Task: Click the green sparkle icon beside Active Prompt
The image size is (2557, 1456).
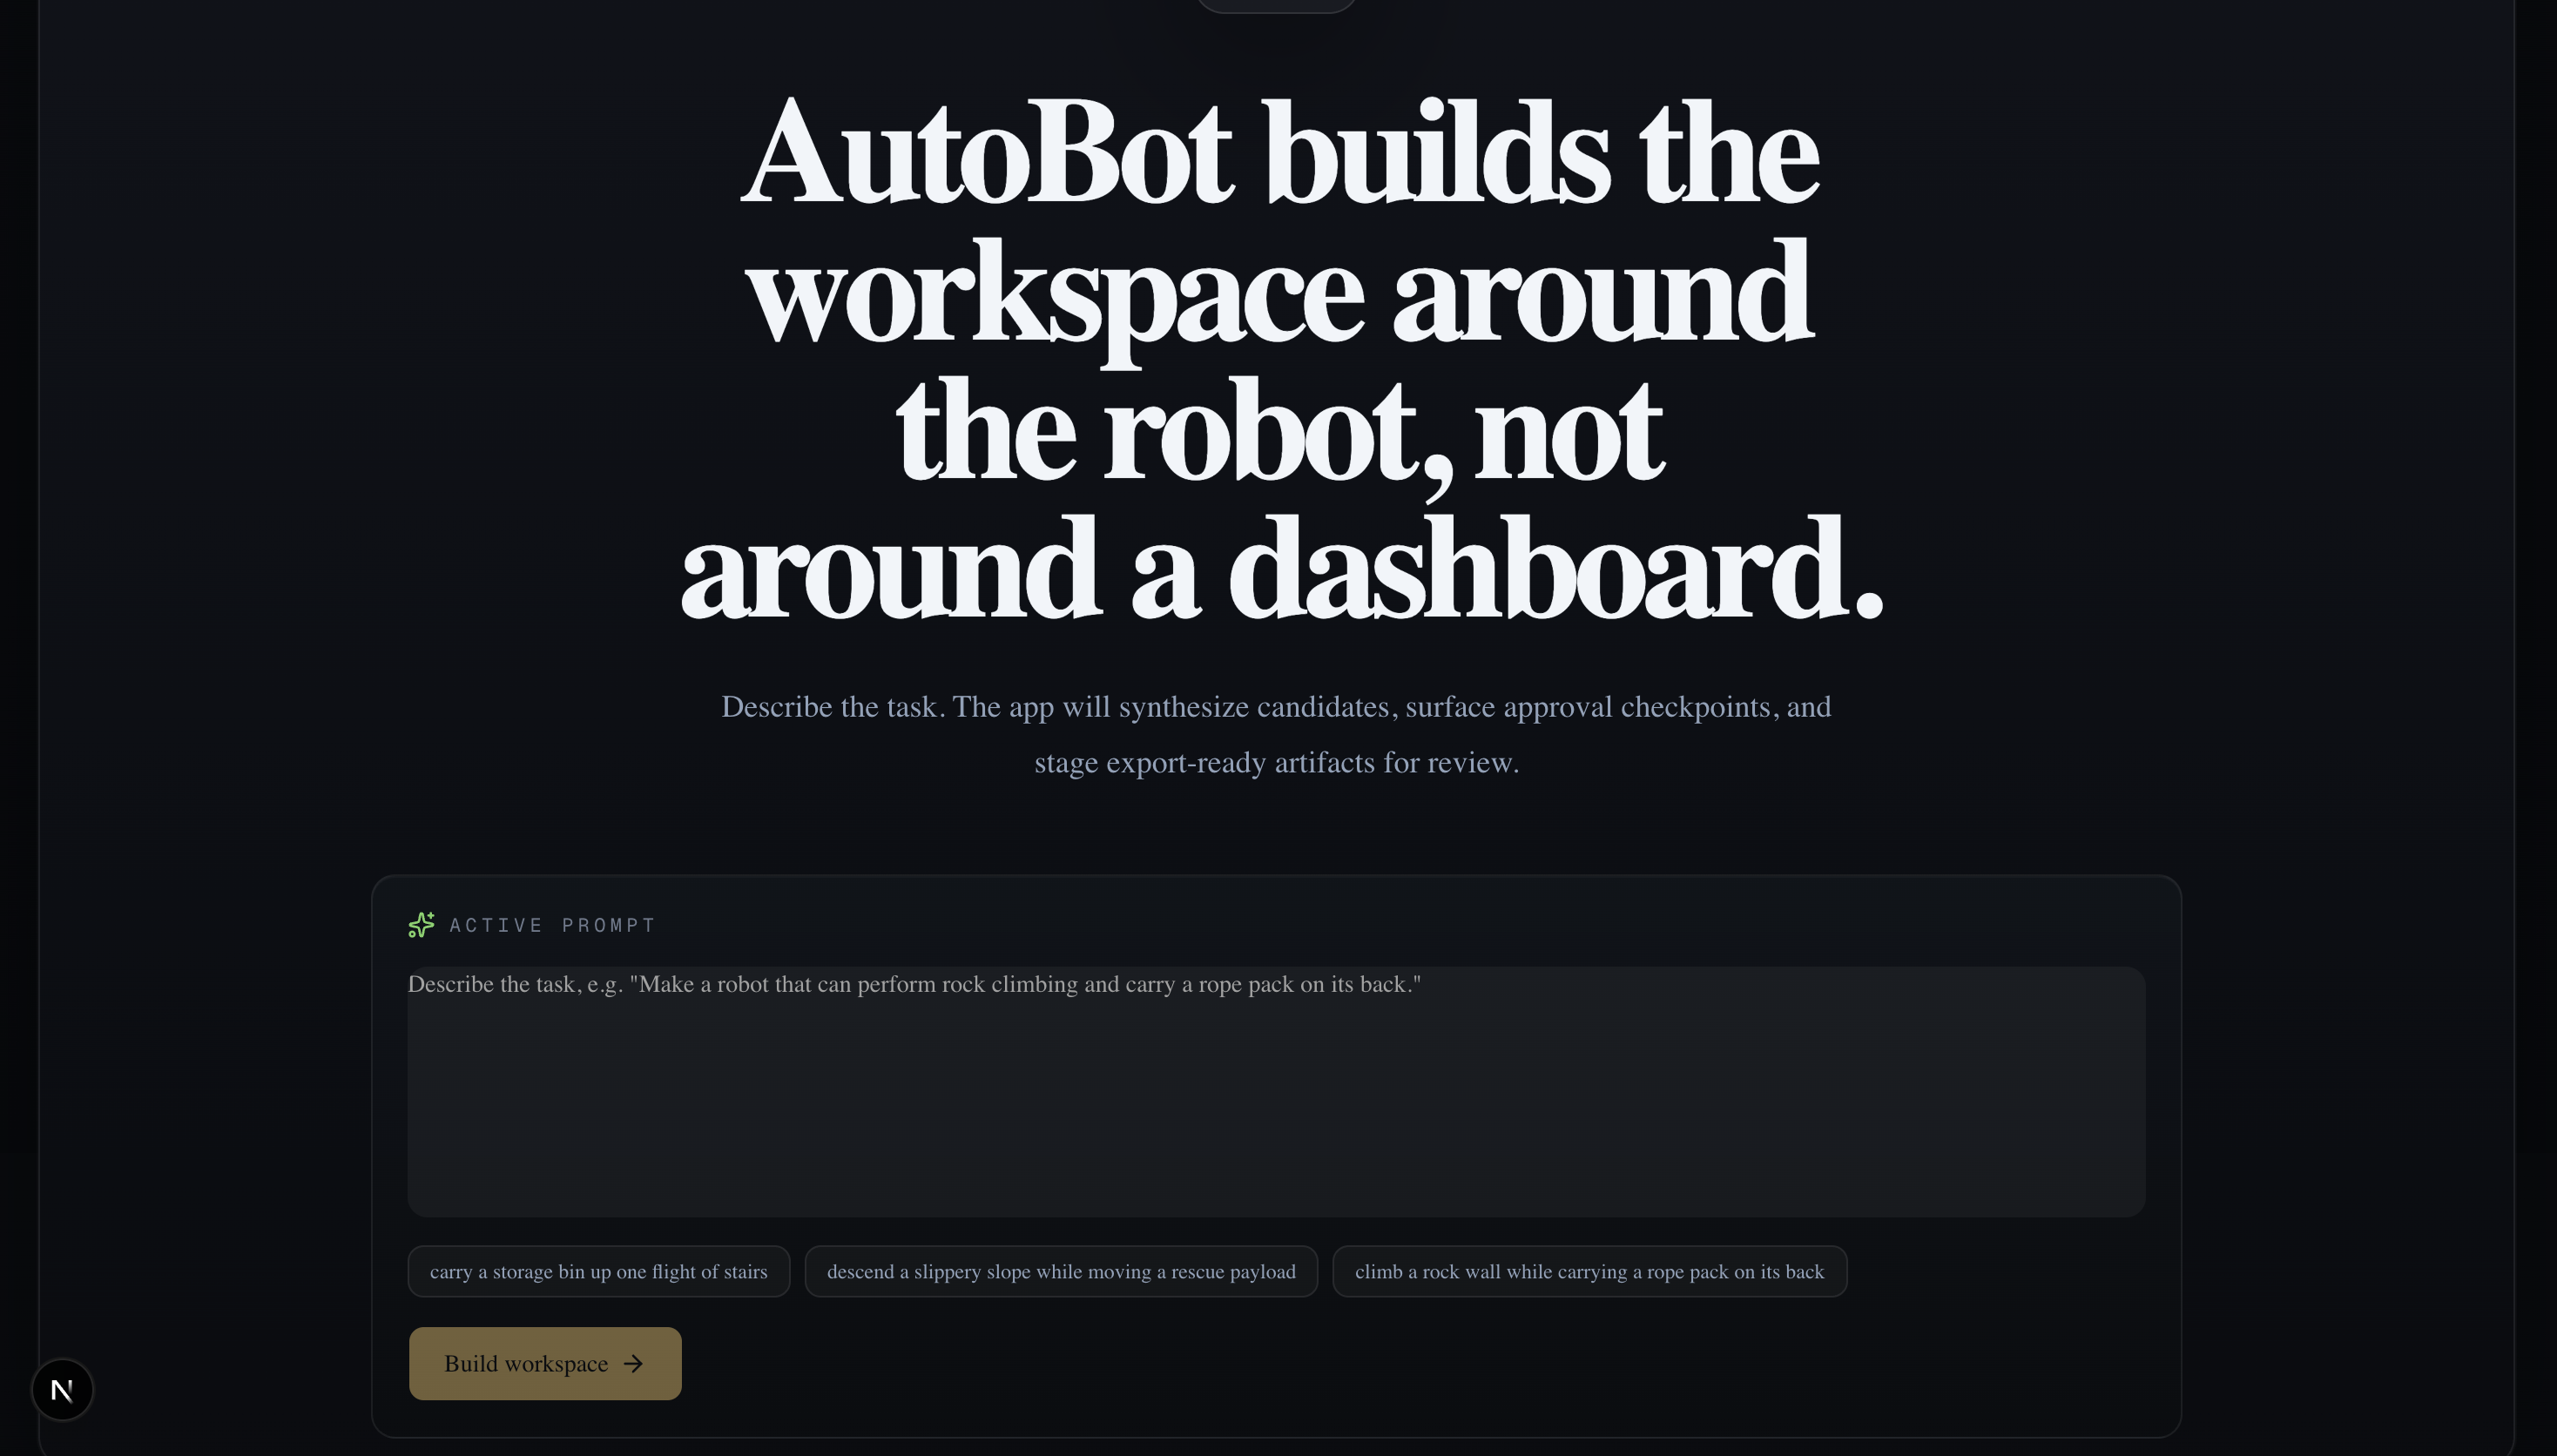Action: [421, 925]
